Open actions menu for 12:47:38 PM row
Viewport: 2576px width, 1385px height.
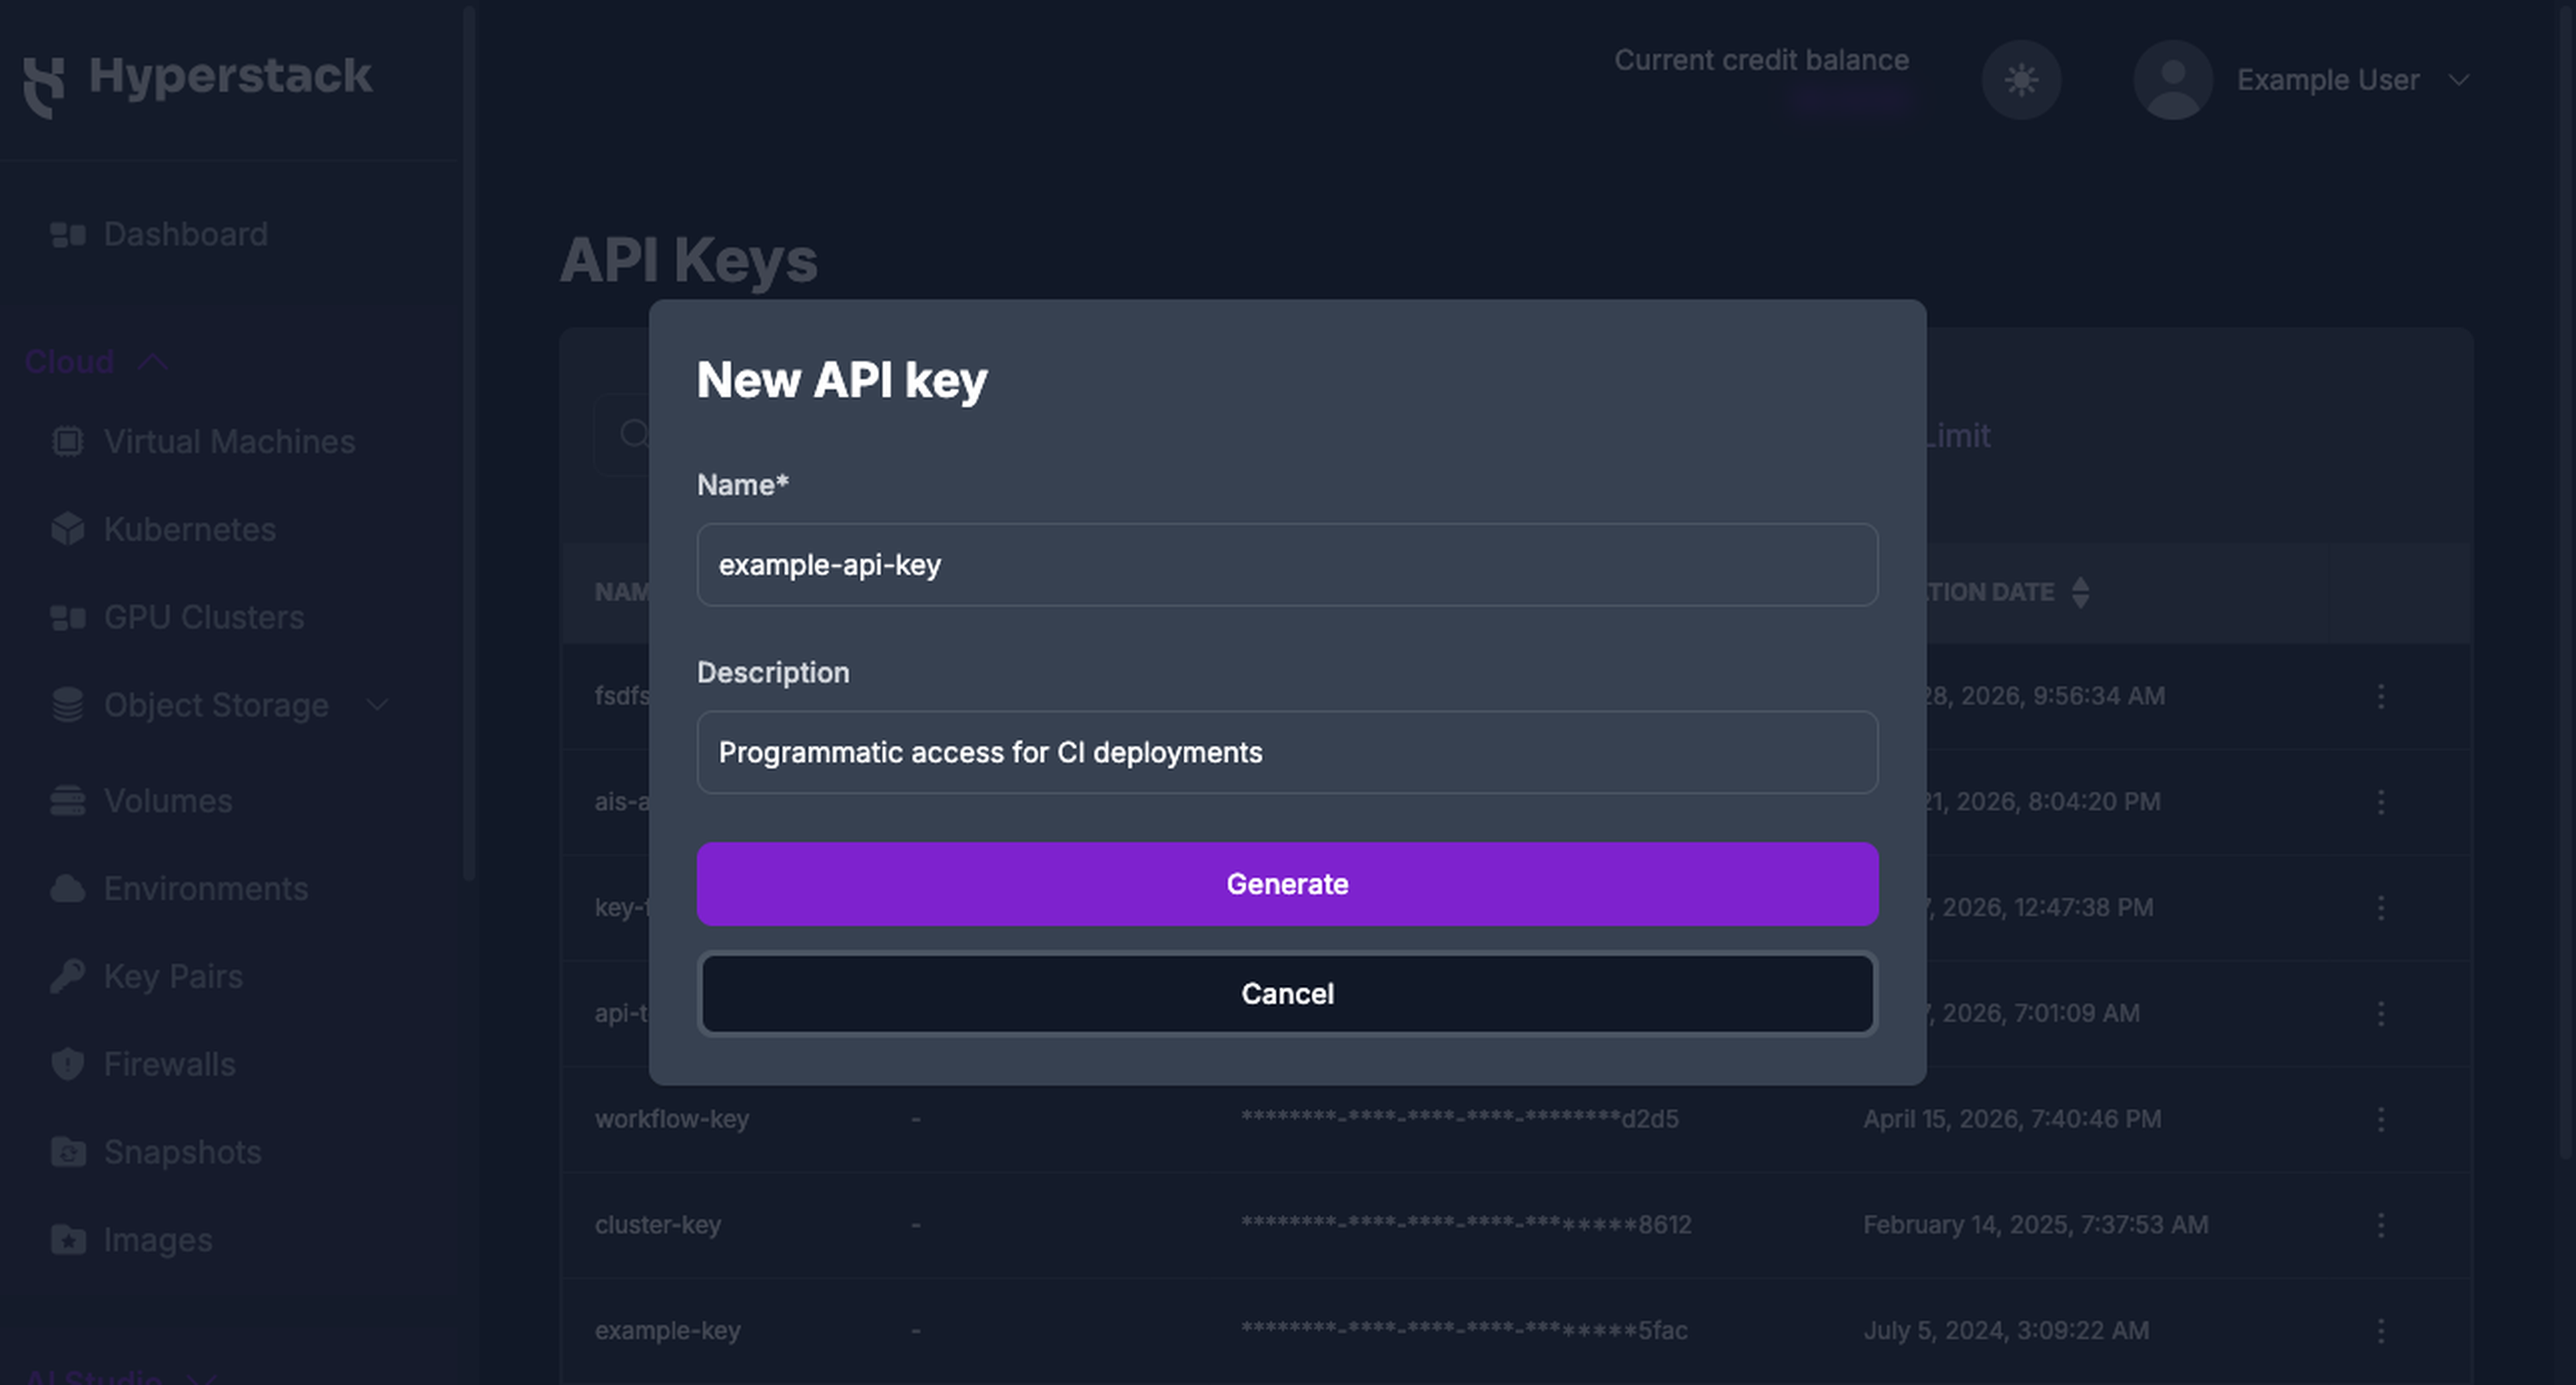click(x=2381, y=908)
